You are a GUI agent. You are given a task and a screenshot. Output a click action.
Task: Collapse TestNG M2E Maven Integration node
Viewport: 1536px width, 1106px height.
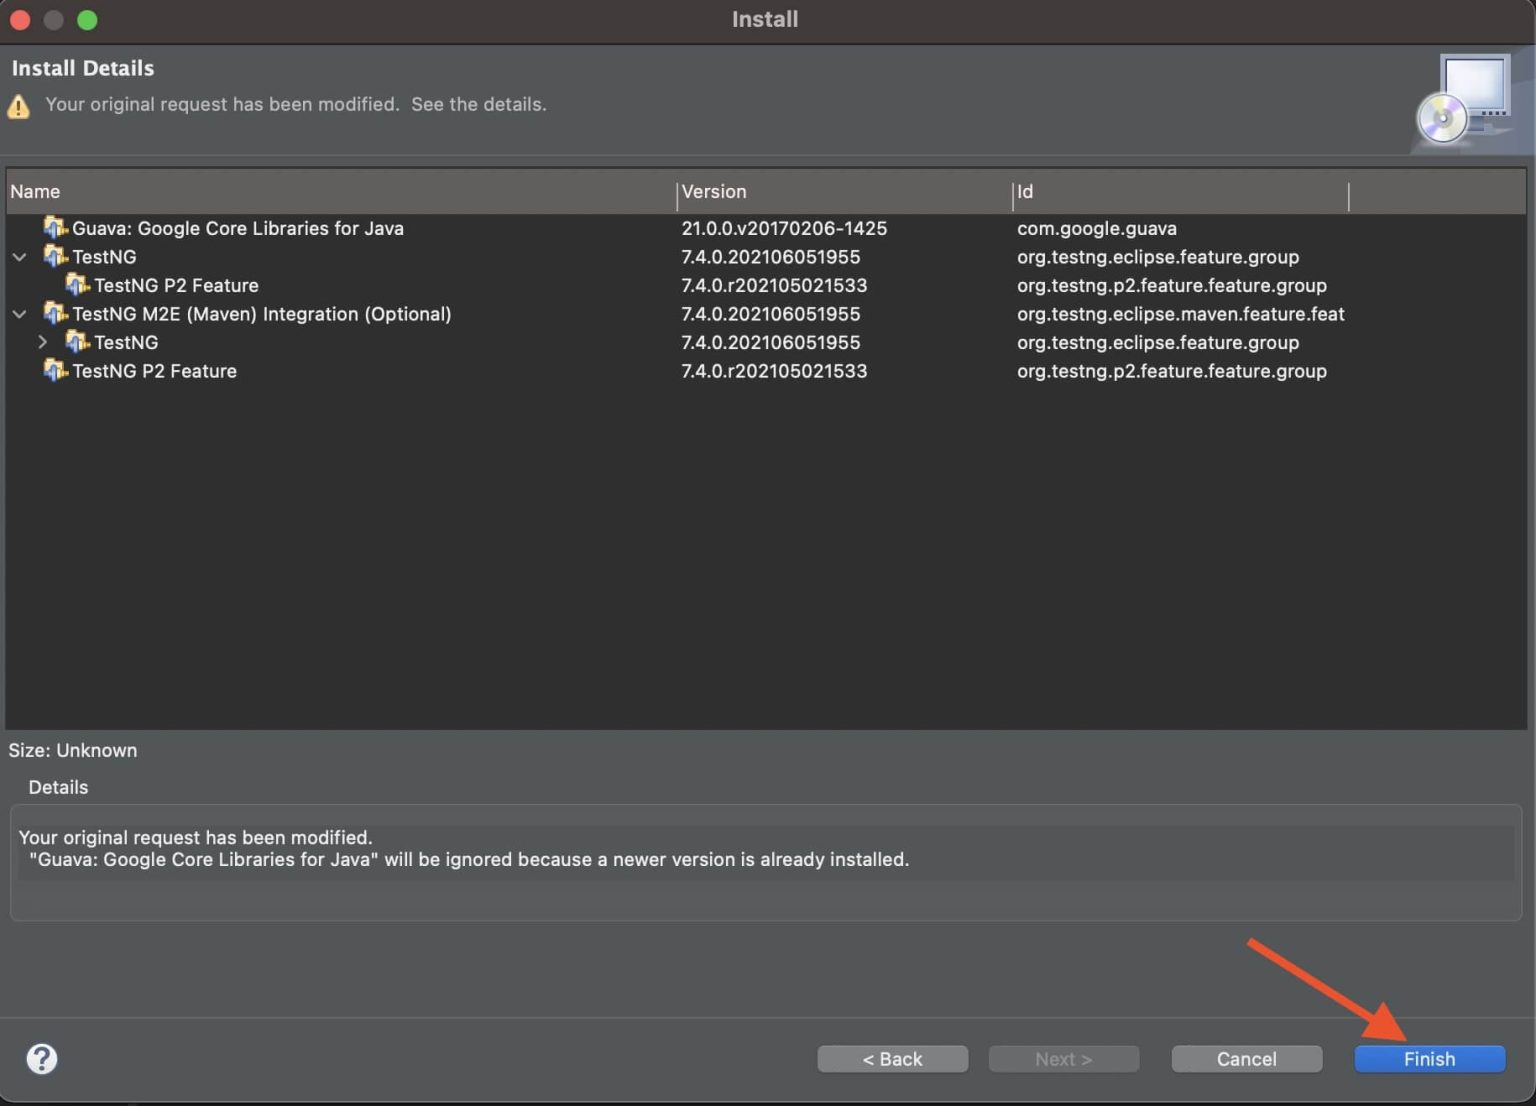[19, 313]
